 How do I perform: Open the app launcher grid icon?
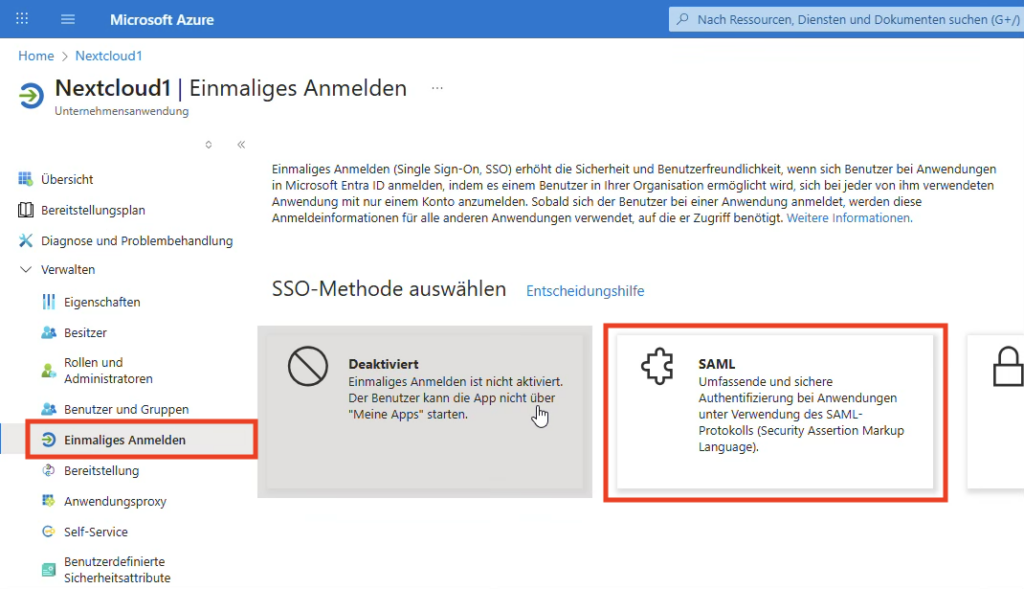[x=22, y=19]
